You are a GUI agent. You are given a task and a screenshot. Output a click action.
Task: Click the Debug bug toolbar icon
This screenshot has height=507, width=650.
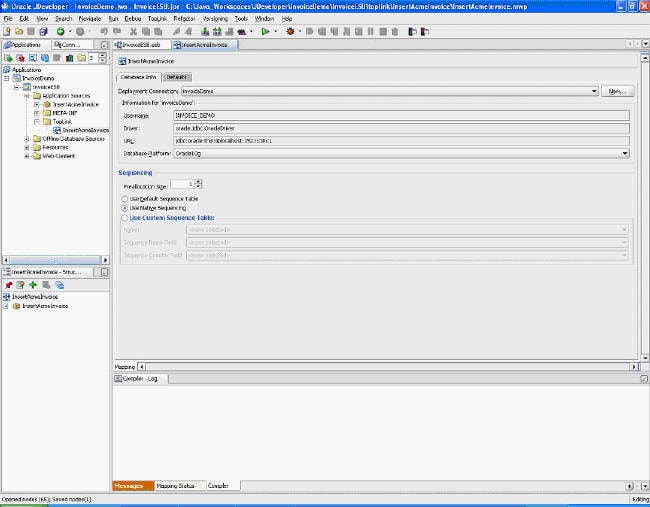click(289, 31)
